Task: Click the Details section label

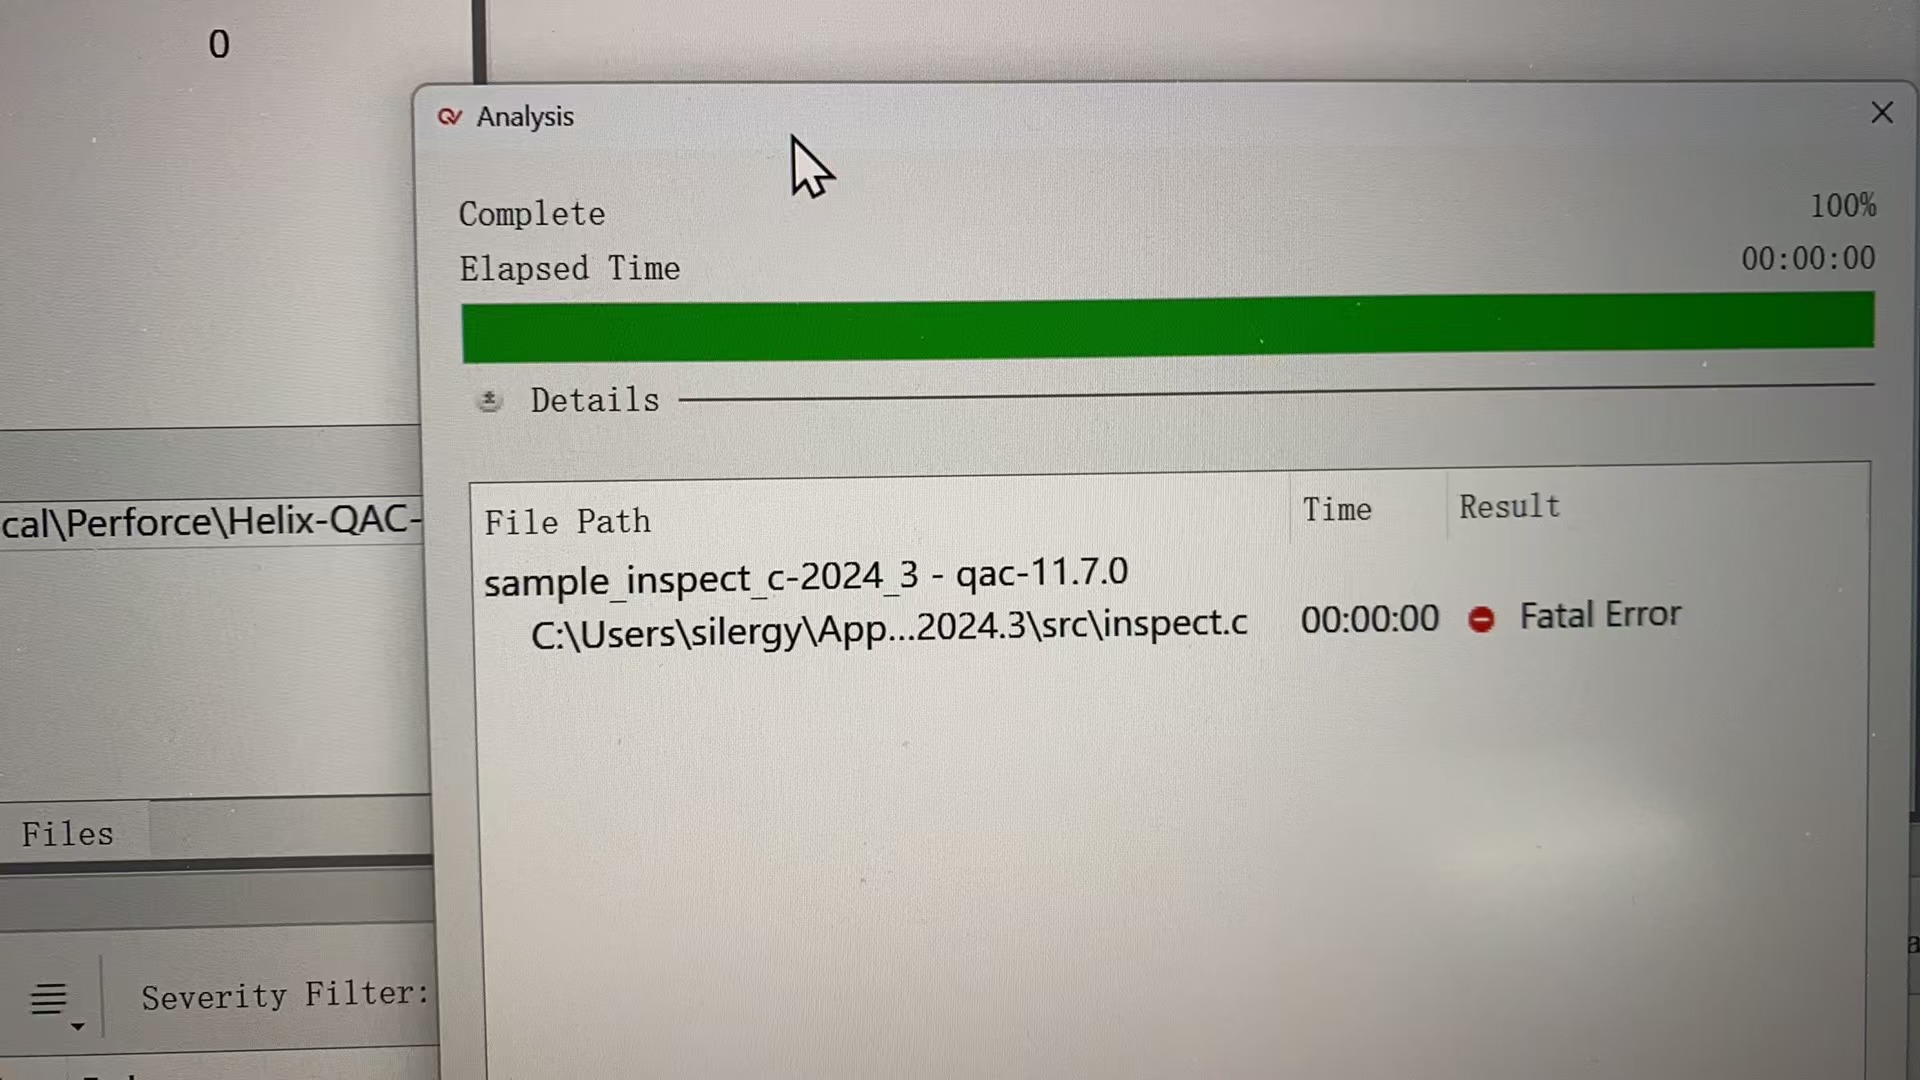Action: coord(595,400)
